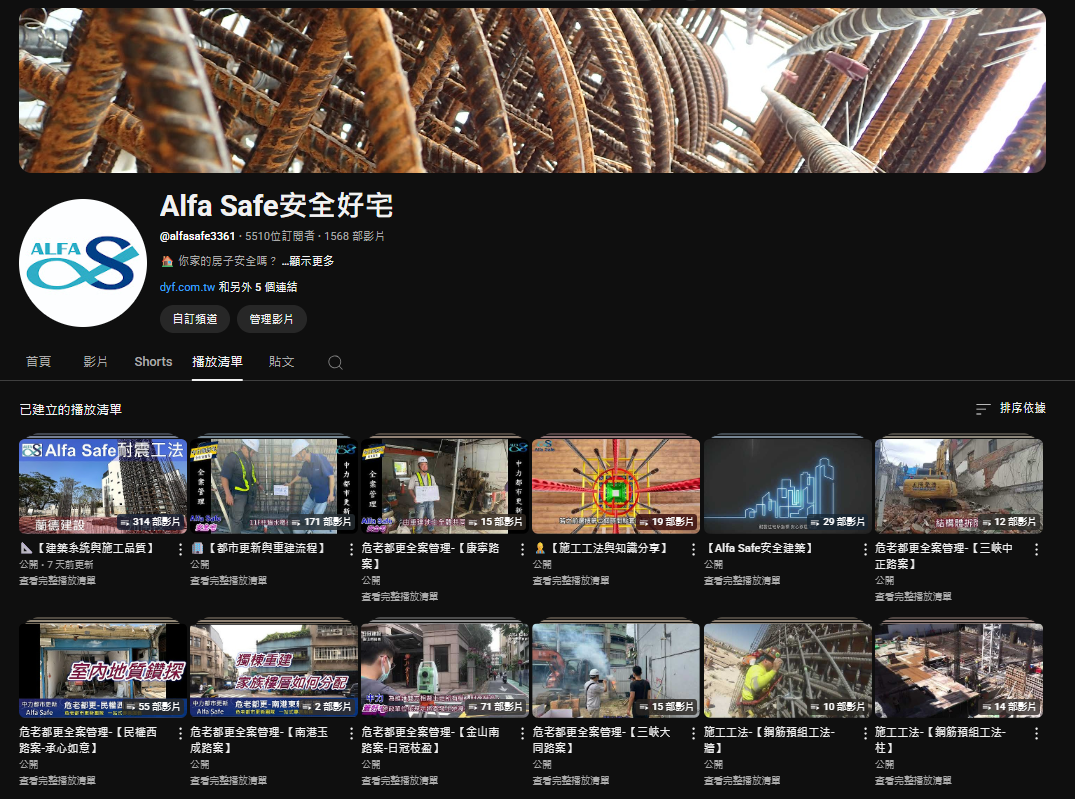Click the 自訂頻道 button
1075x799 pixels.
pos(195,319)
